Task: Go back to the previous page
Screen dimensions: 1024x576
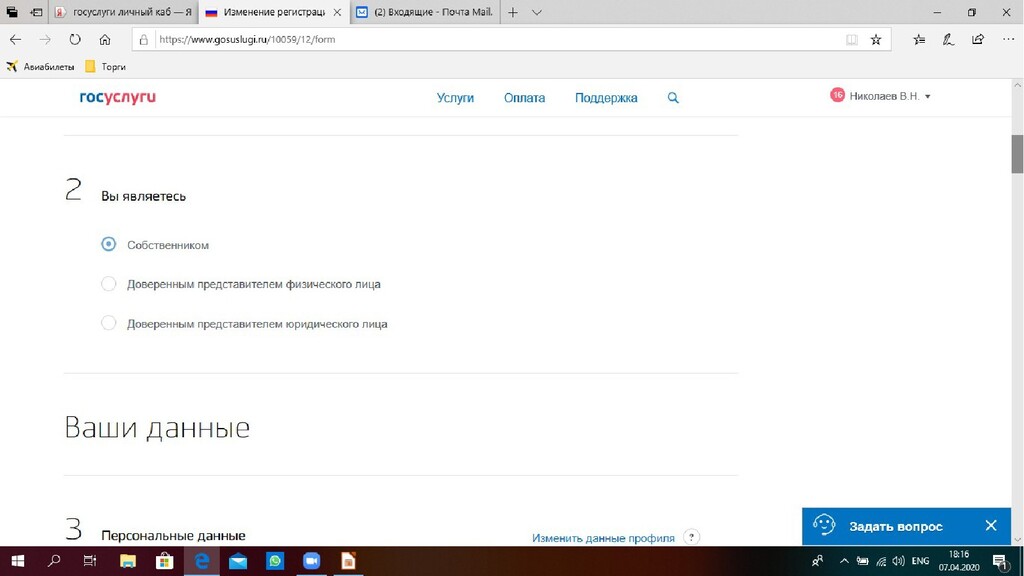Action: (x=15, y=40)
